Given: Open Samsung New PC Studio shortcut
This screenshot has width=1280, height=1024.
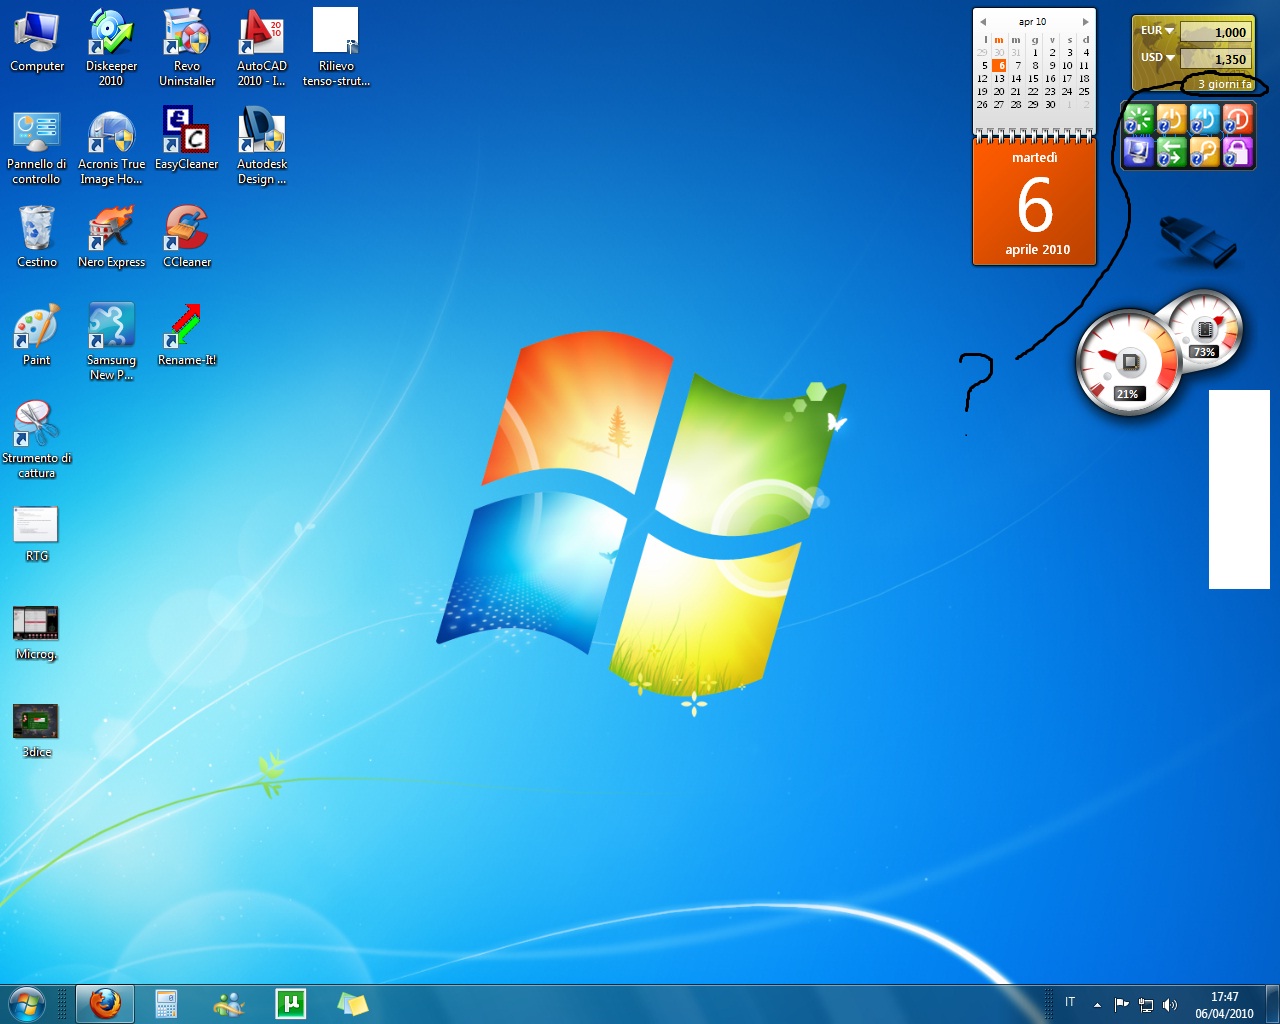Looking at the screenshot, I should [111, 342].
